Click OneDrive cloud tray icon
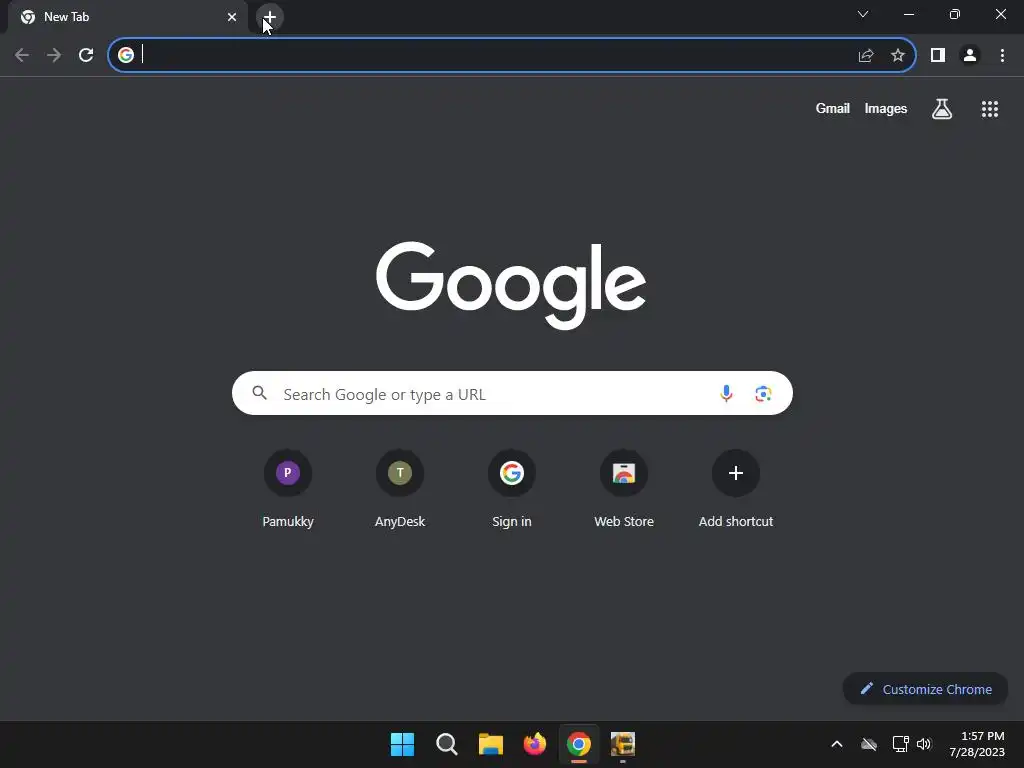The height and width of the screenshot is (768, 1024). (869, 744)
